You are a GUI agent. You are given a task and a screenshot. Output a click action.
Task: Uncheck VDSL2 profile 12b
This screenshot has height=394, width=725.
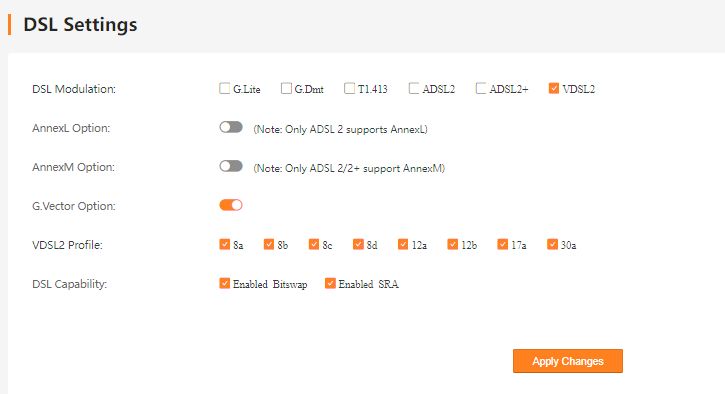click(452, 244)
